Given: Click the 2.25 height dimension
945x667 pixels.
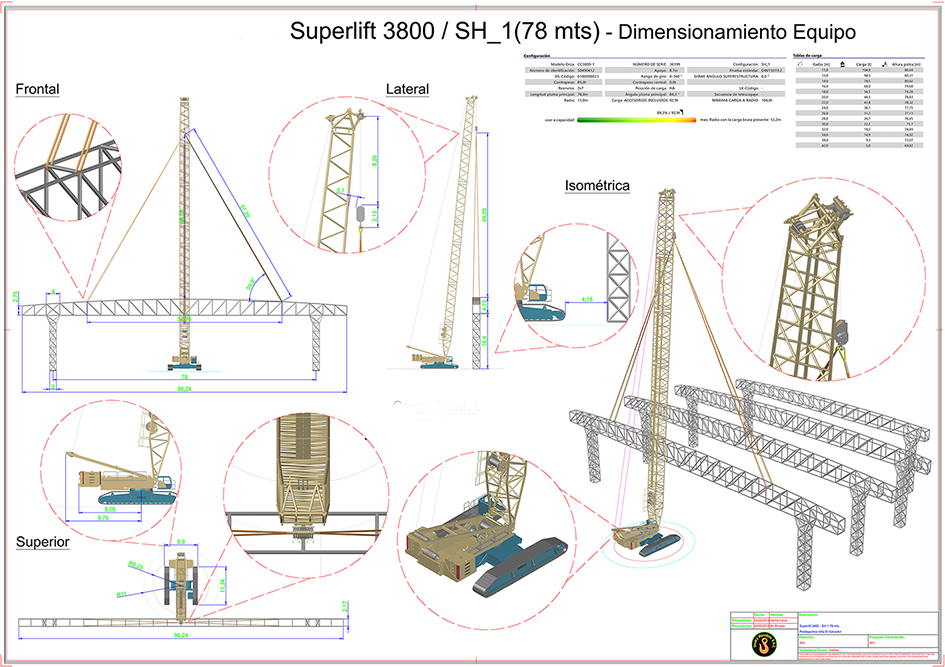Looking at the screenshot, I should click(16, 296).
